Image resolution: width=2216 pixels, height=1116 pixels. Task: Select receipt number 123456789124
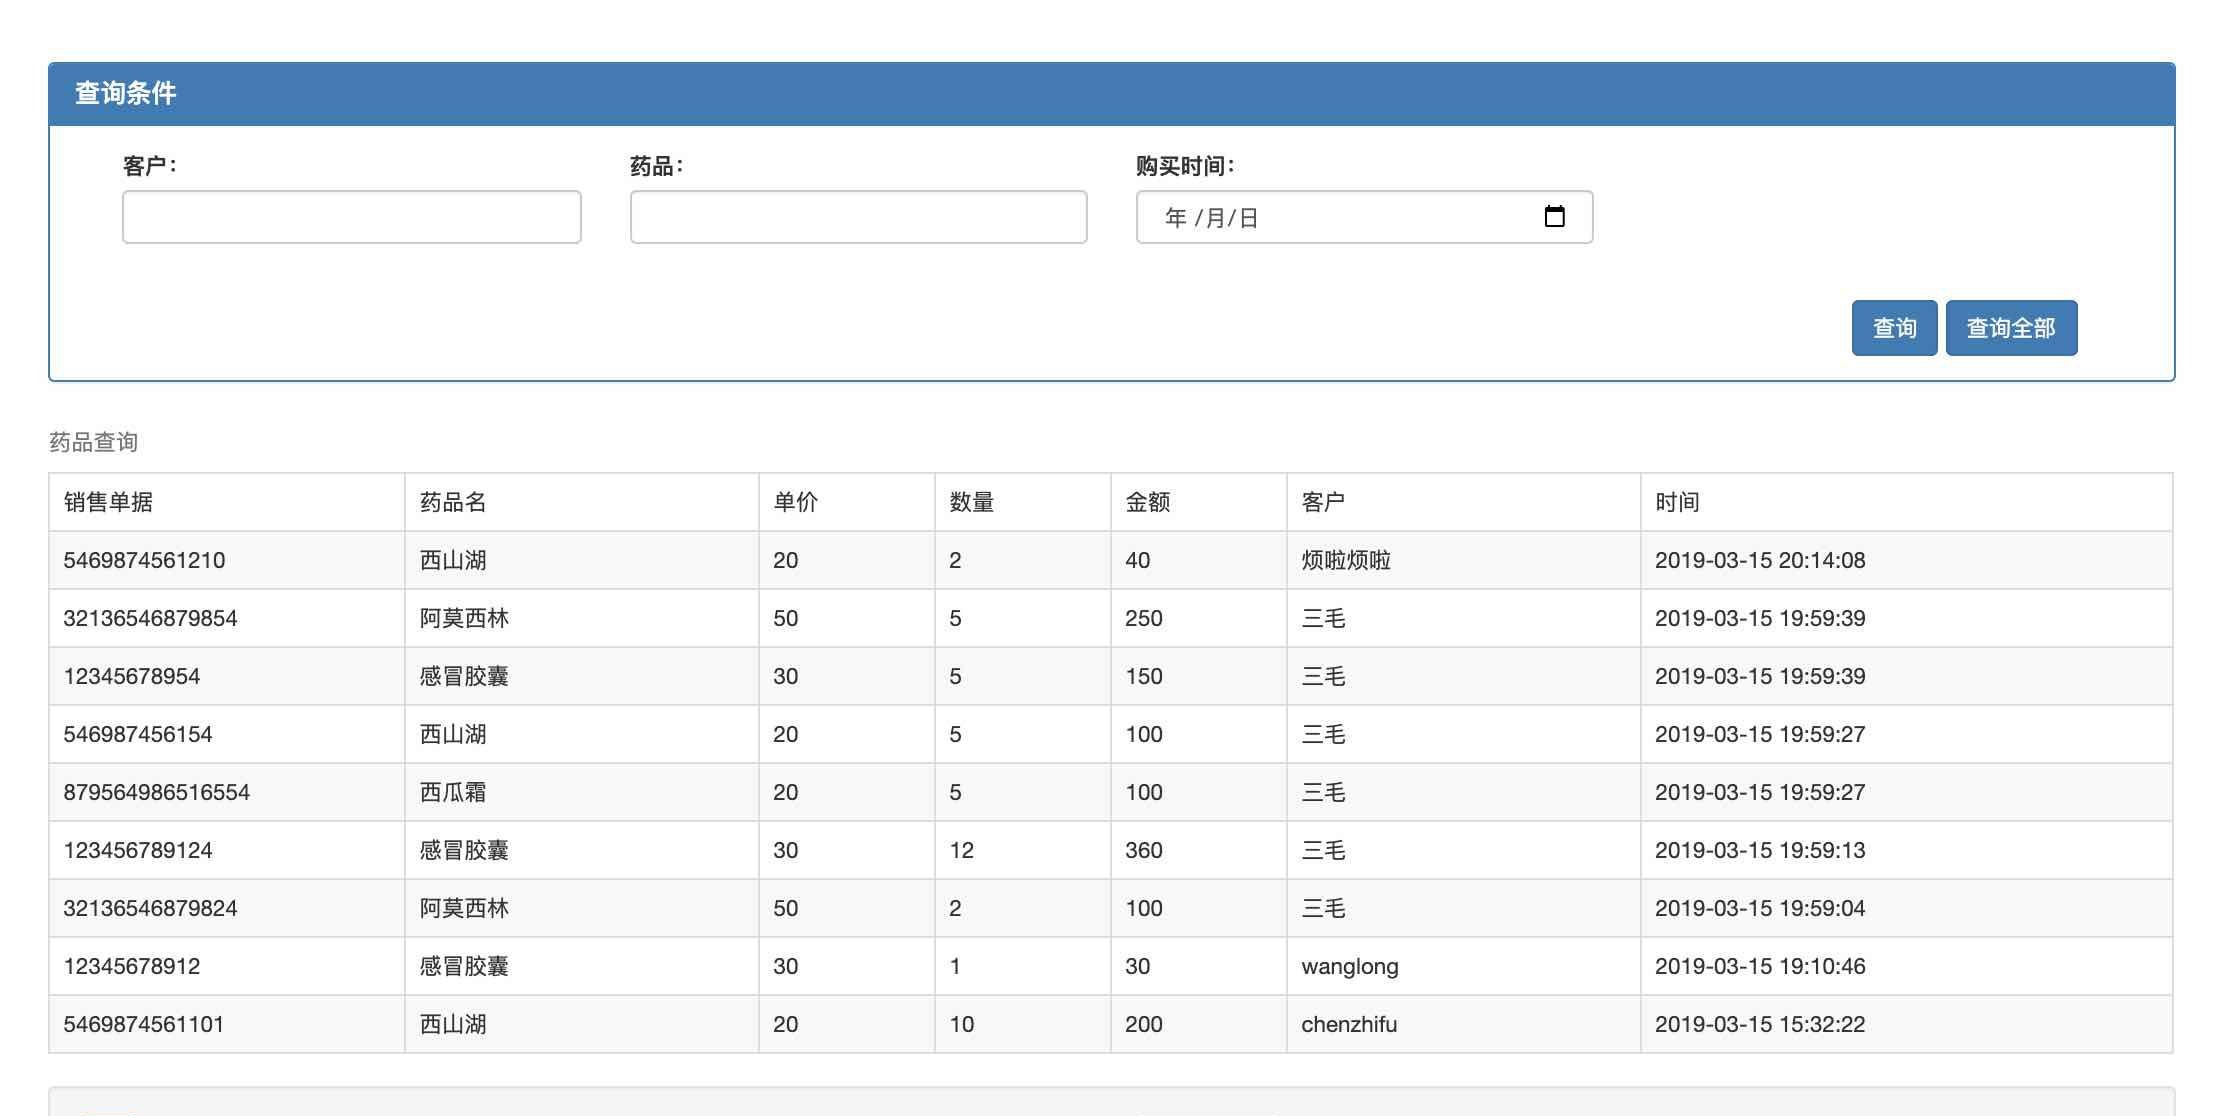click(x=138, y=850)
